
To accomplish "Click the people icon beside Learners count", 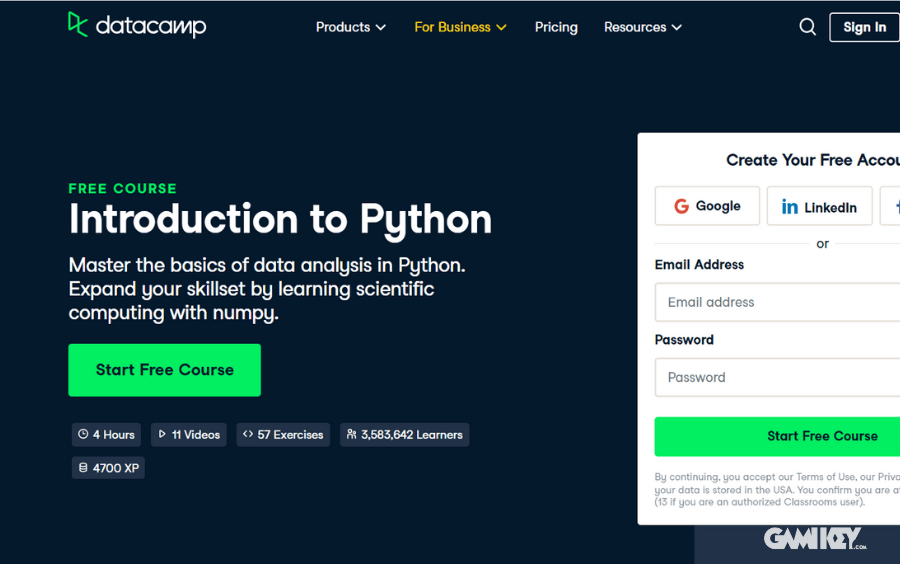I will tap(351, 435).
